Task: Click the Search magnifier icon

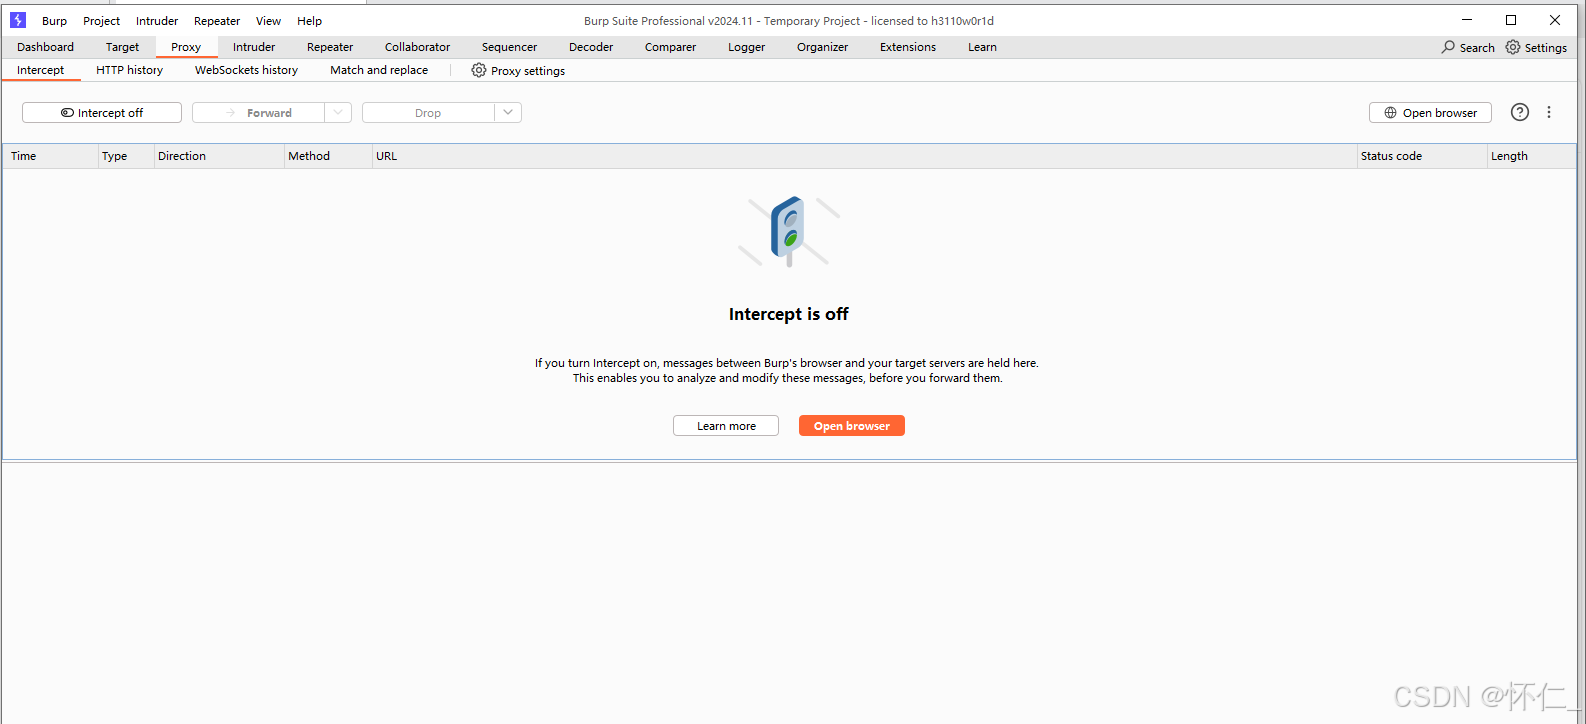Action: coord(1448,47)
